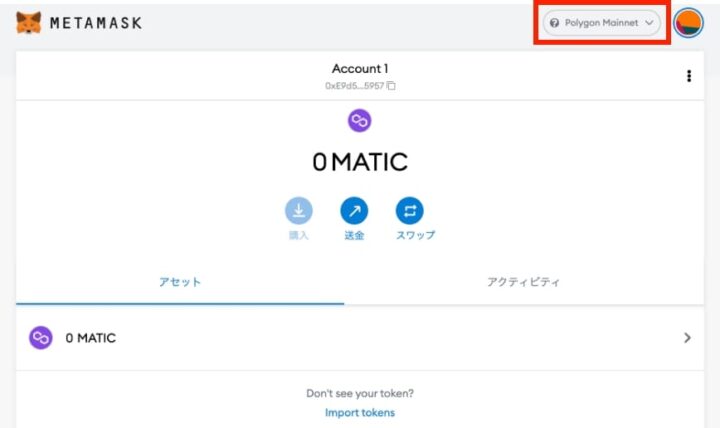The width and height of the screenshot is (720, 428).
Task: Open the 0 MATIC asset row
Action: tap(360, 338)
